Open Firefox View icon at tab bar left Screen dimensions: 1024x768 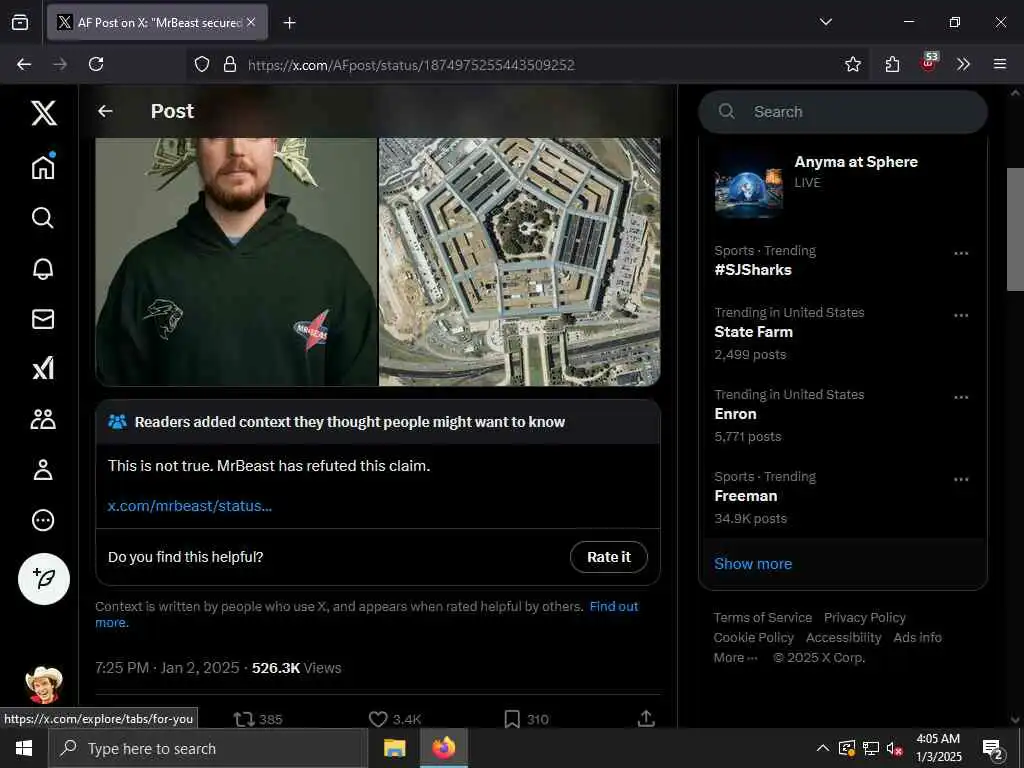point(20,22)
